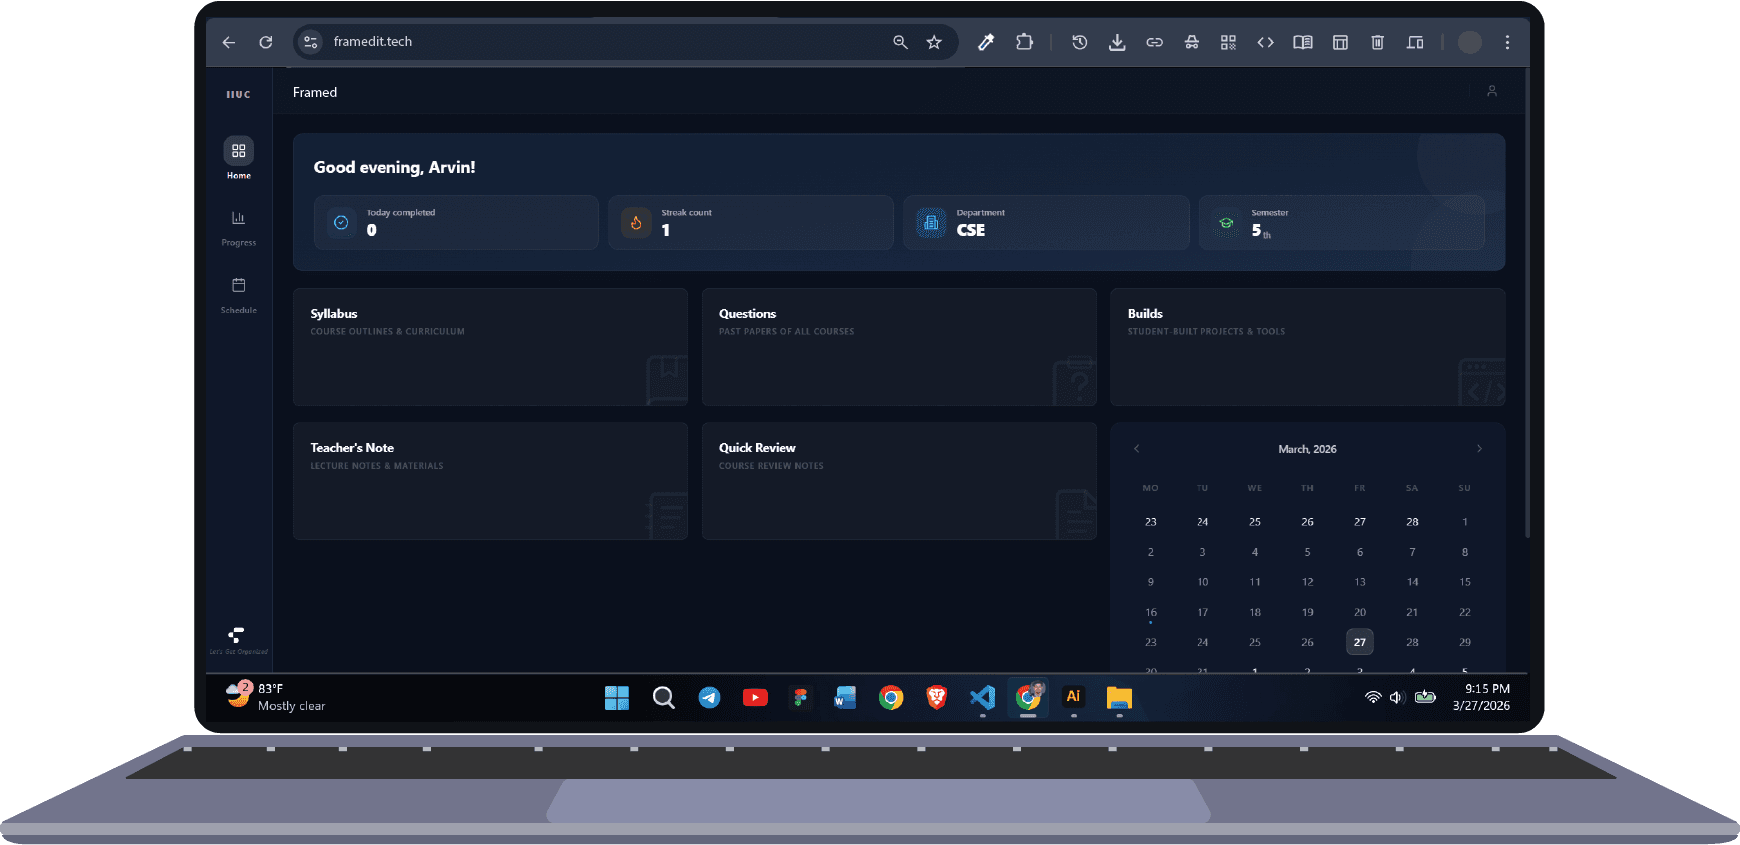Go to previous month in calendar
This screenshot has width=1740, height=845.
(x=1136, y=449)
